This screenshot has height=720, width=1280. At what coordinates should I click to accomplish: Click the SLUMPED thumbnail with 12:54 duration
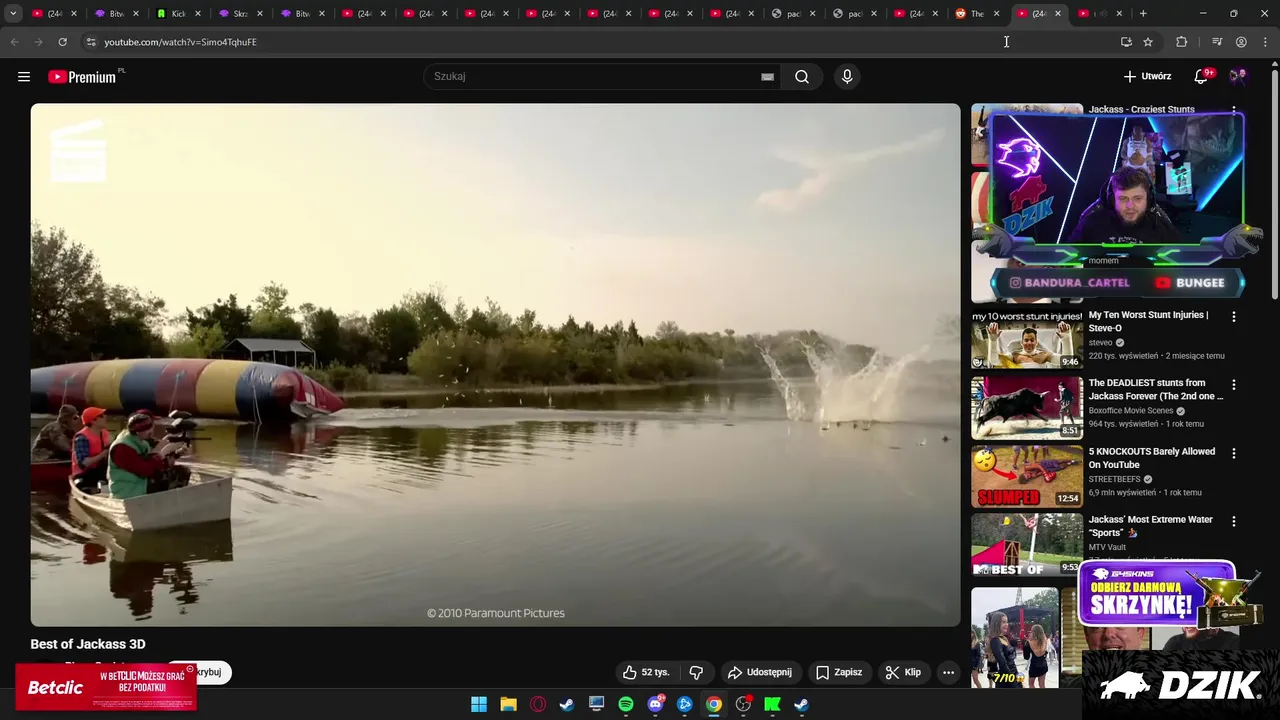[x=1027, y=476]
